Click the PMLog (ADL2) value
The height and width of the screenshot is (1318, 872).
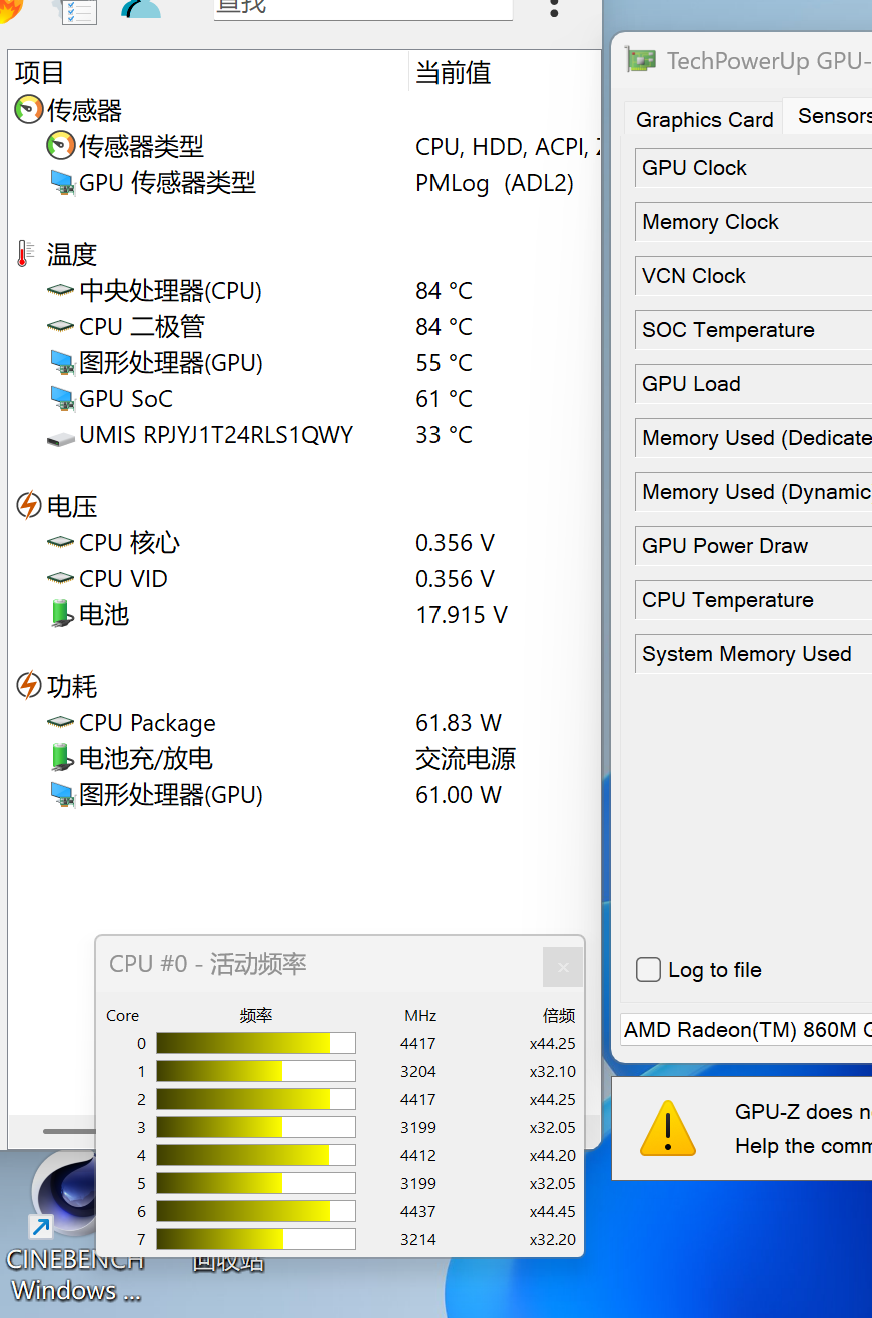pyautogui.click(x=495, y=183)
